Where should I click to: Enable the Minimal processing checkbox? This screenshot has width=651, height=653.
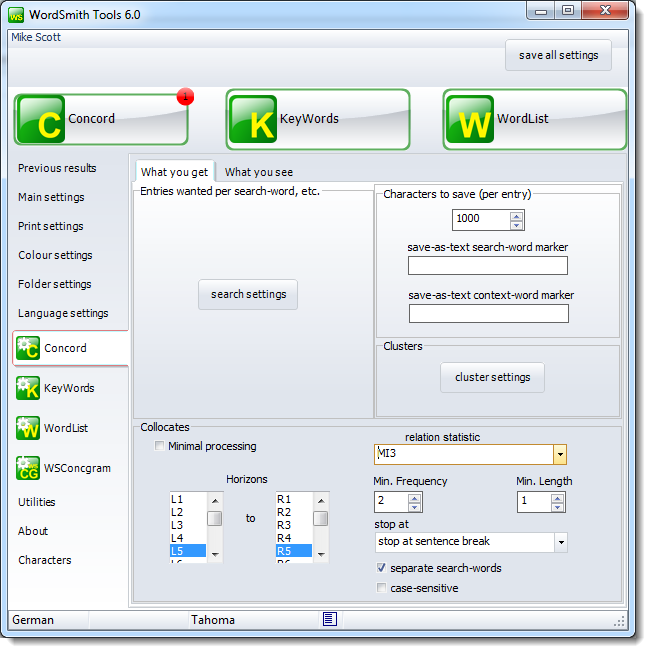click(160, 446)
